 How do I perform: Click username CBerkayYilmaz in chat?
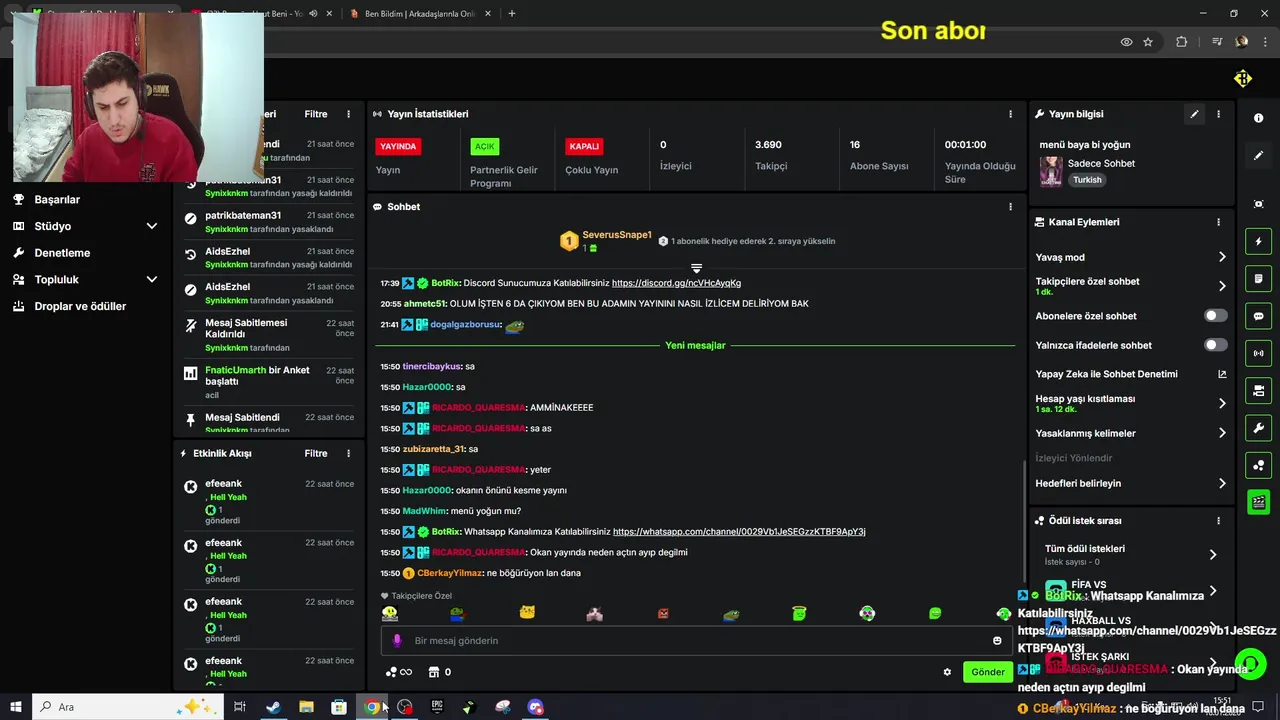point(449,573)
